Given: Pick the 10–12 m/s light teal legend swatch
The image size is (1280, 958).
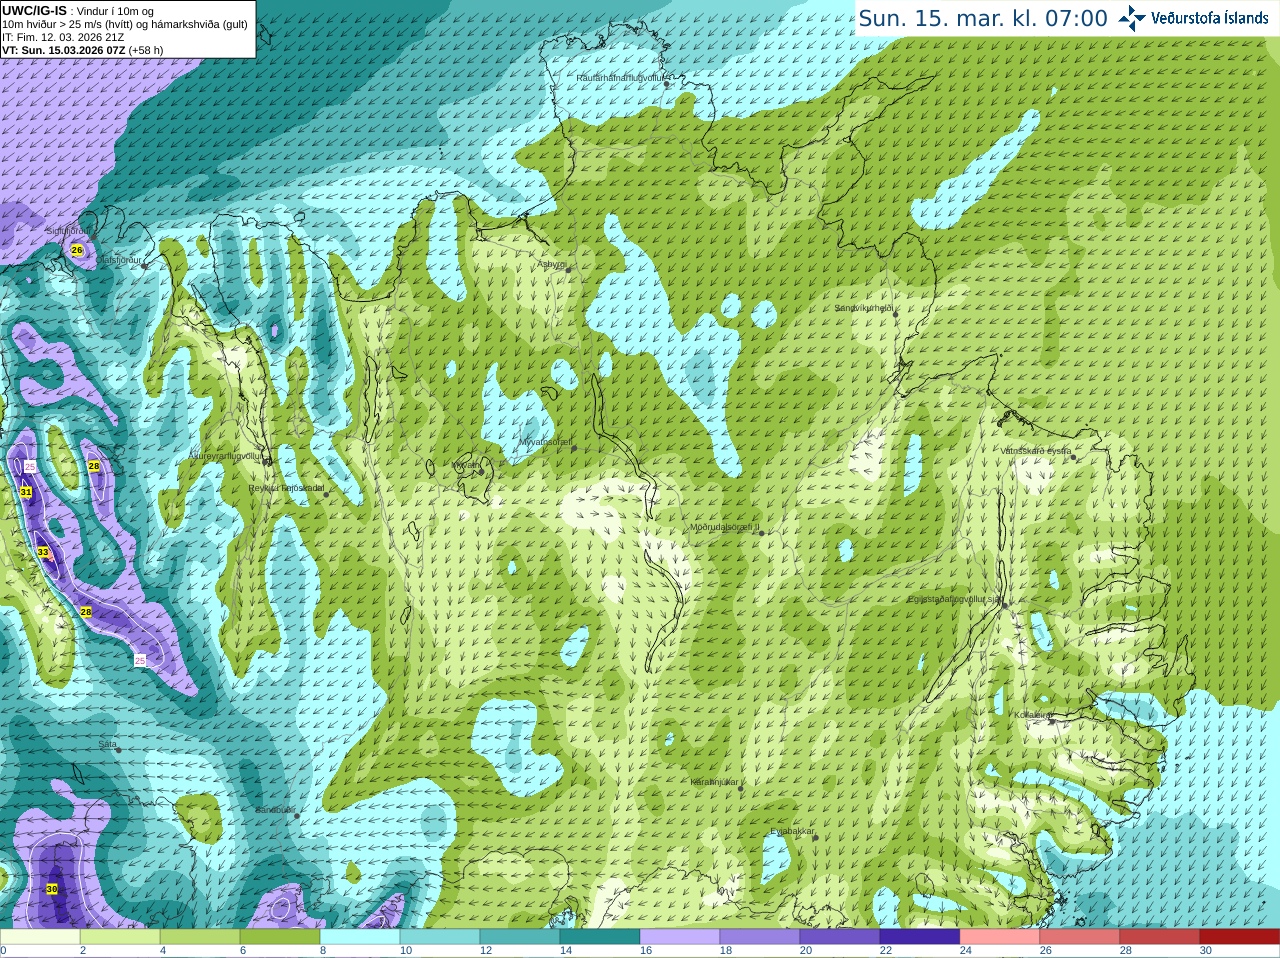Looking at the screenshot, I should pos(440,937).
